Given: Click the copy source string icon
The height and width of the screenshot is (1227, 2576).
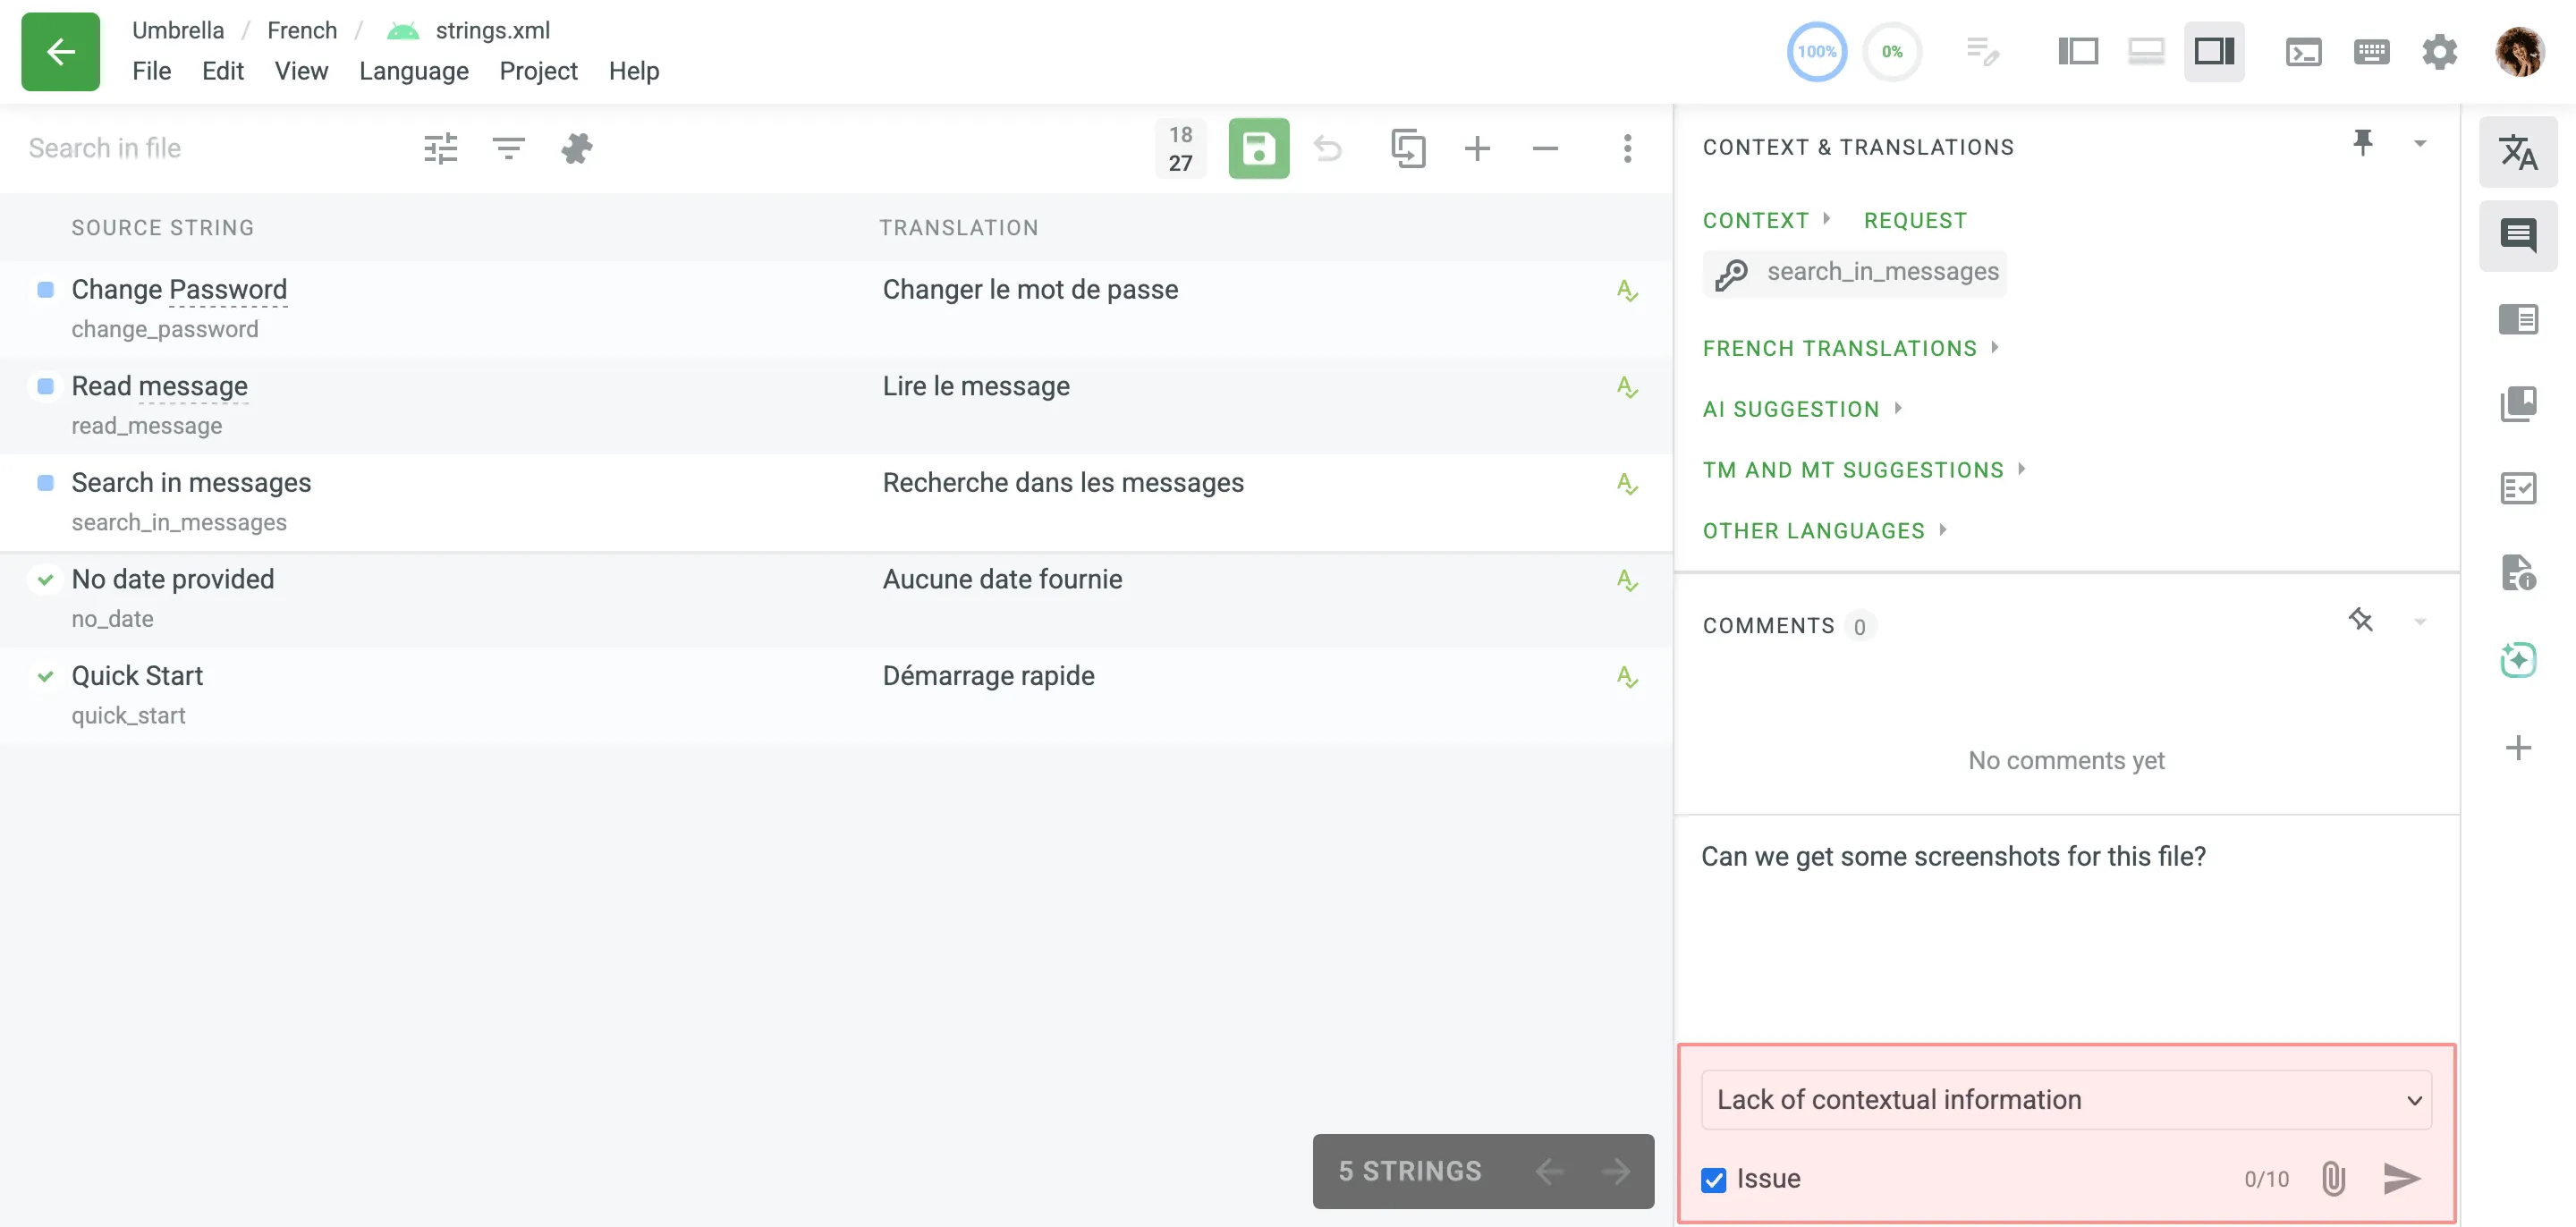Looking at the screenshot, I should [1407, 149].
